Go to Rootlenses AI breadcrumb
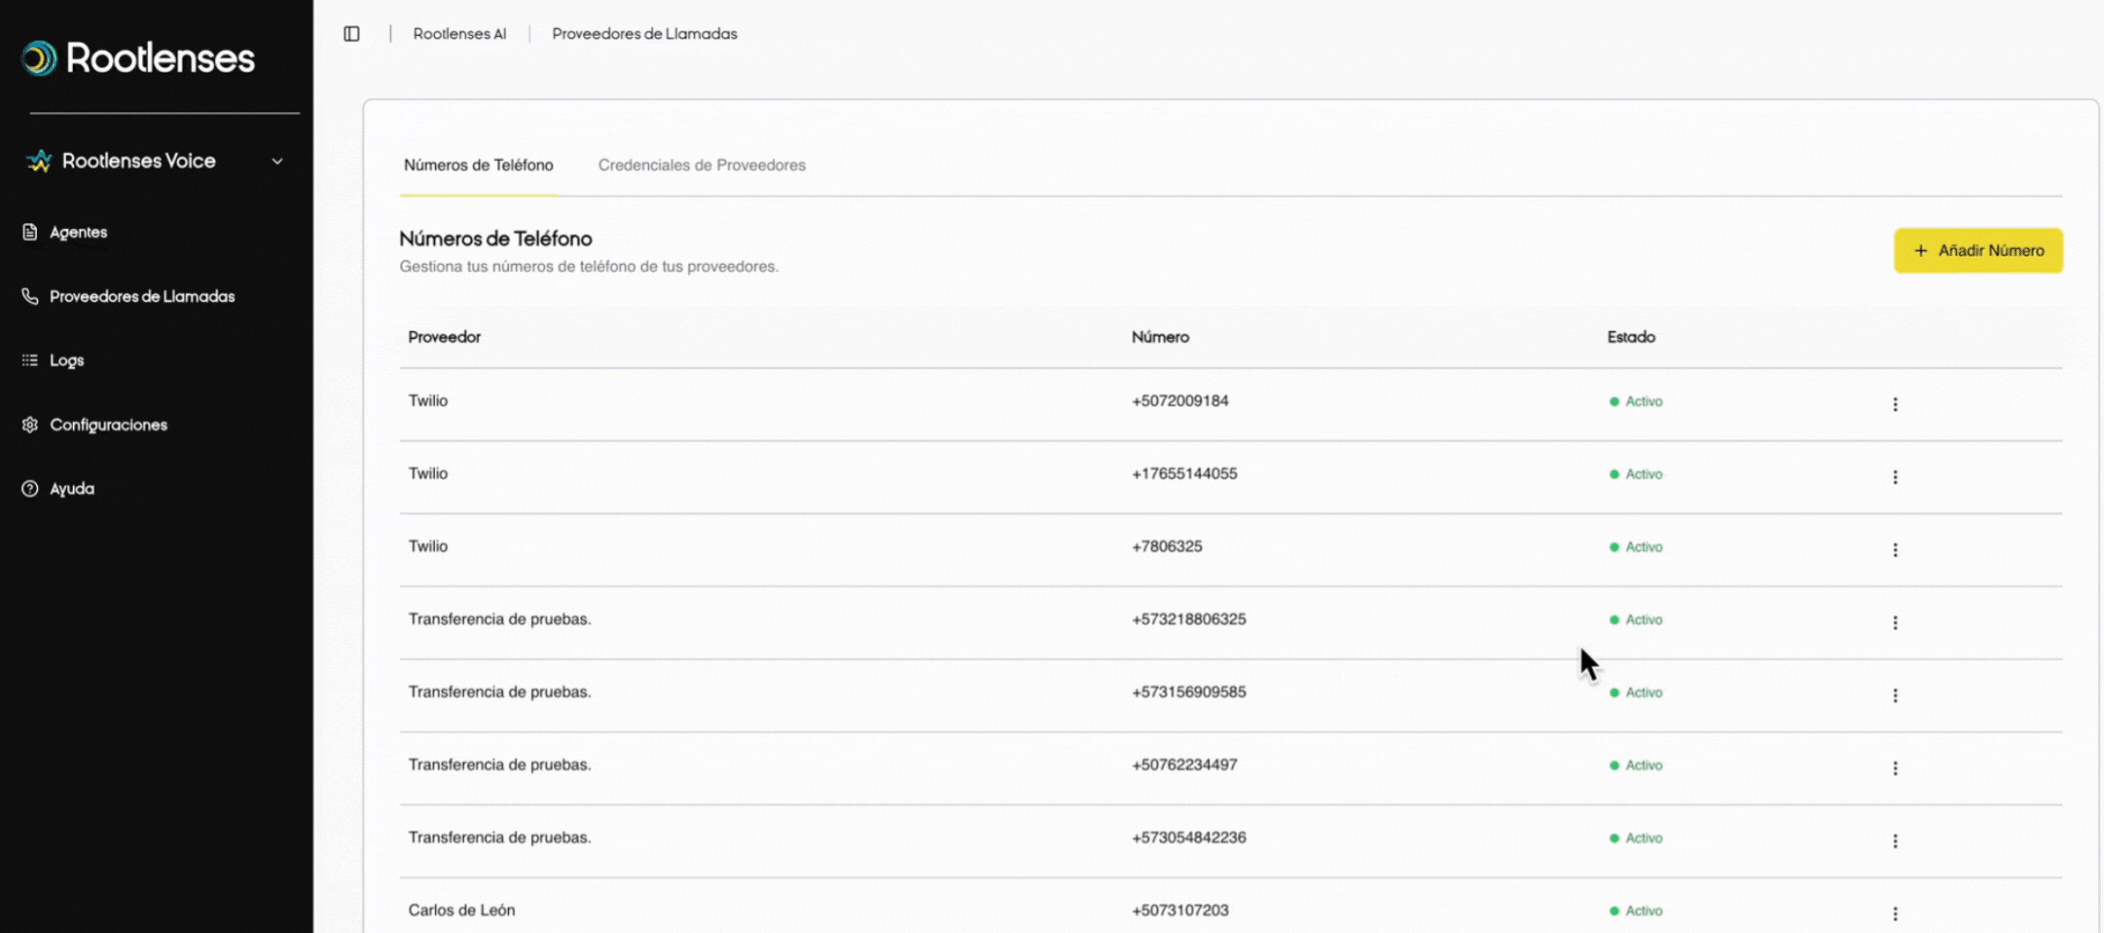 459,34
